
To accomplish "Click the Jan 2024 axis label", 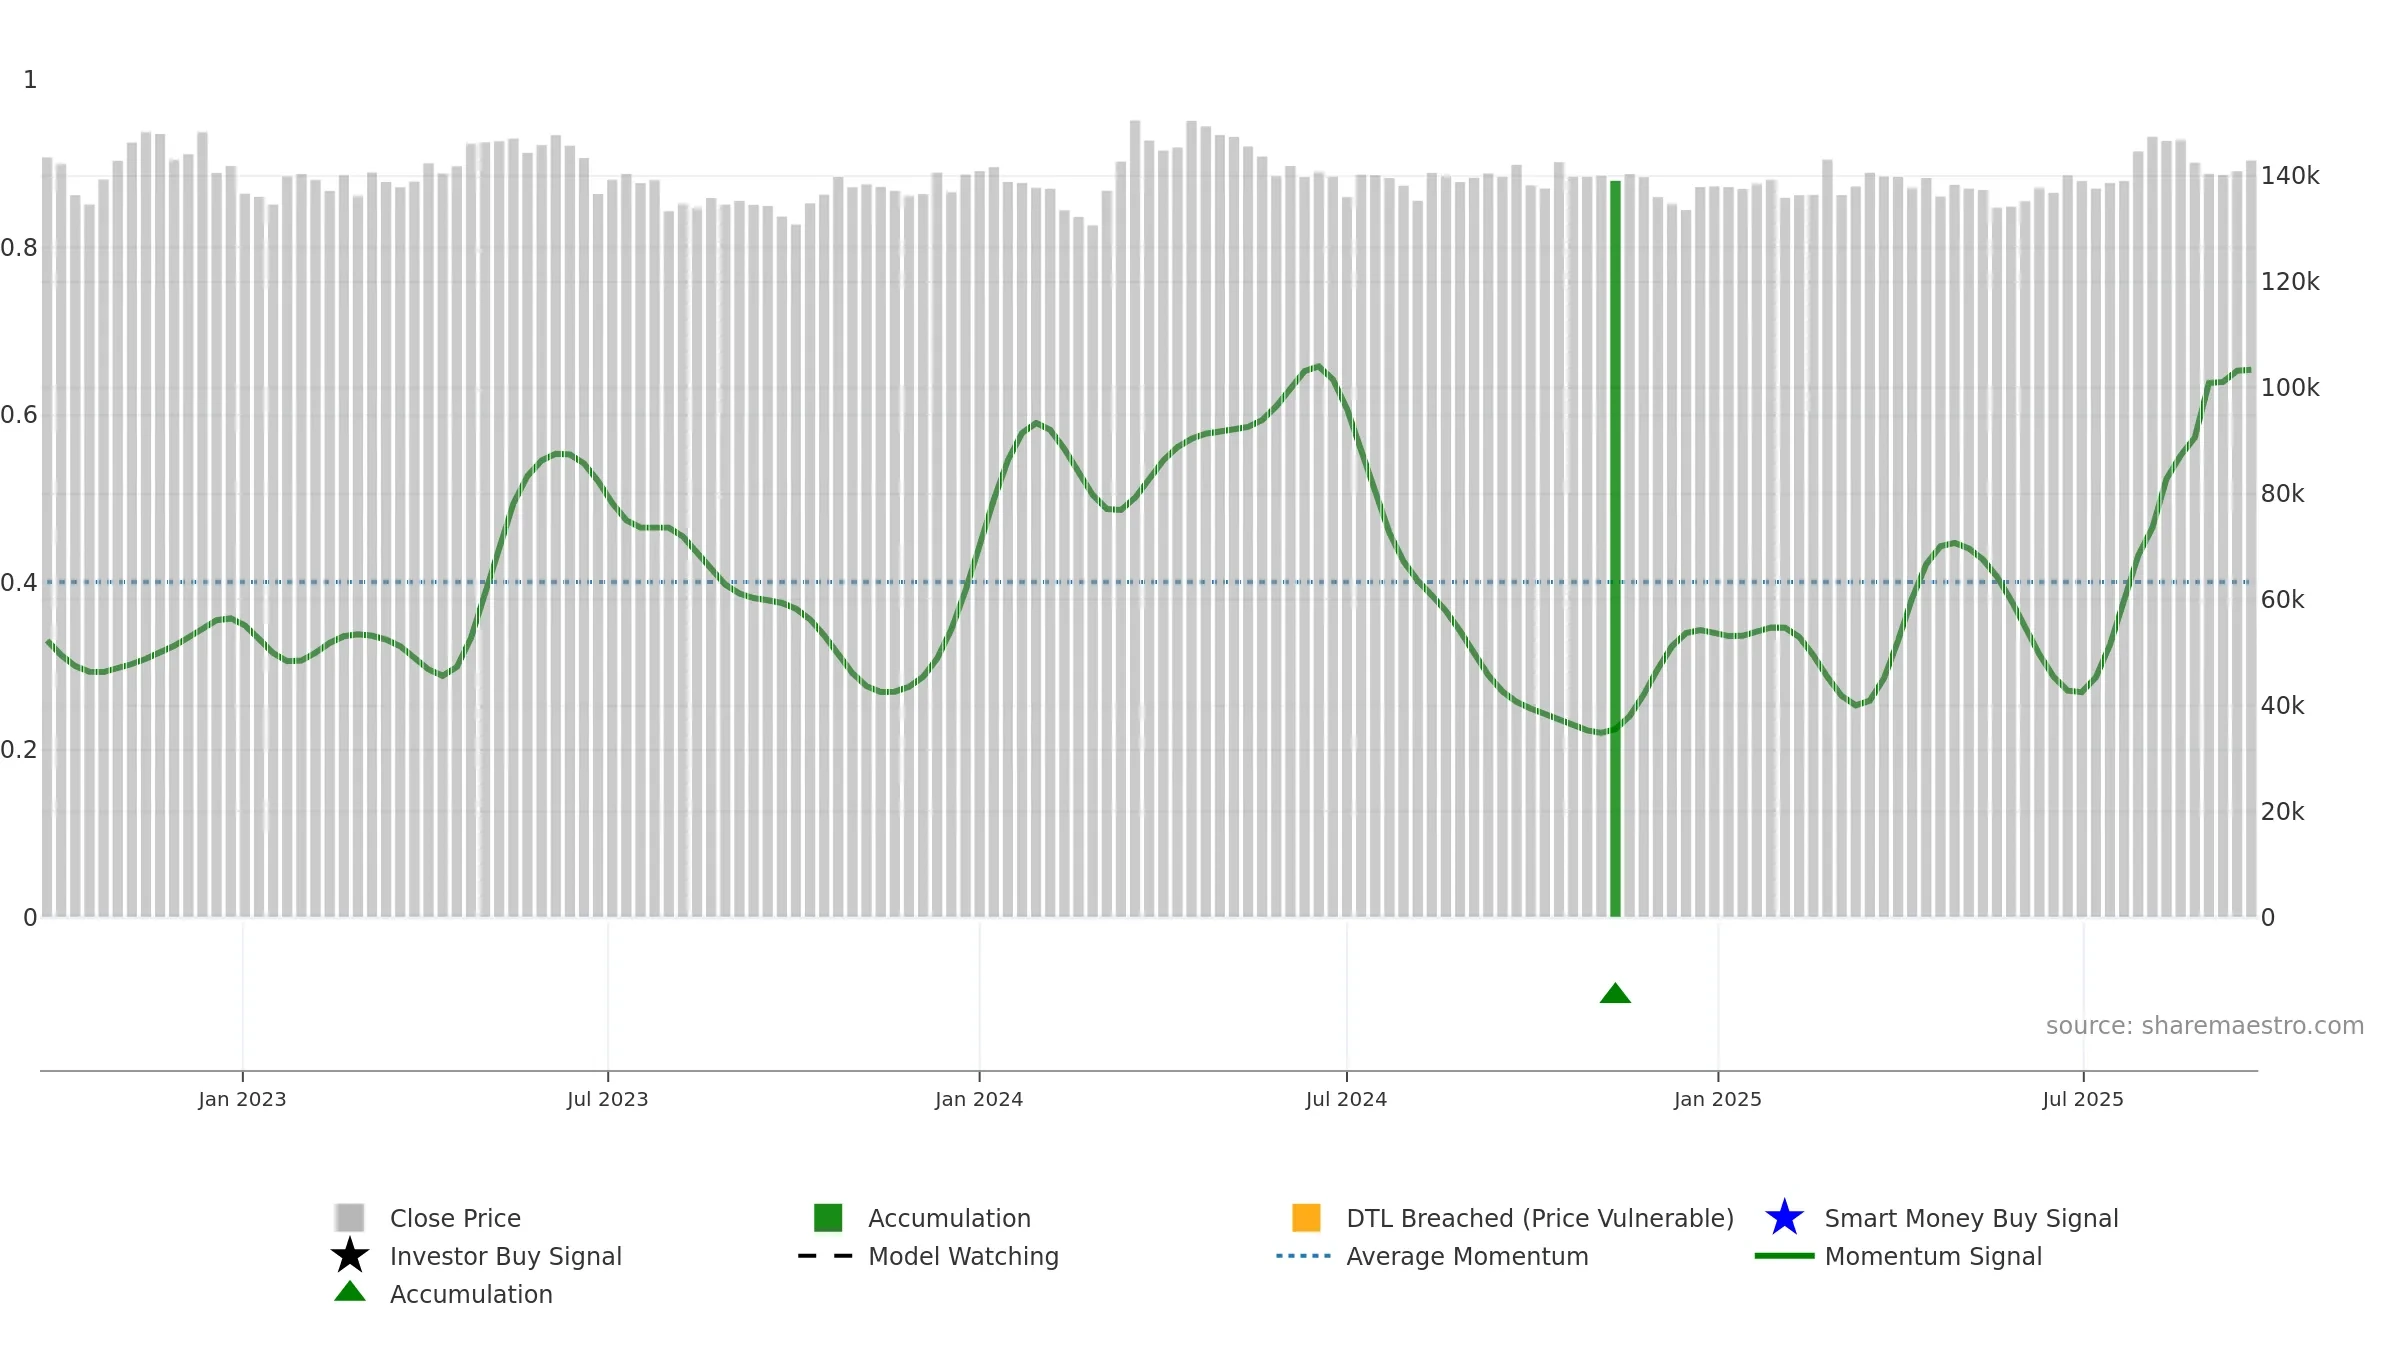I will [x=979, y=1099].
